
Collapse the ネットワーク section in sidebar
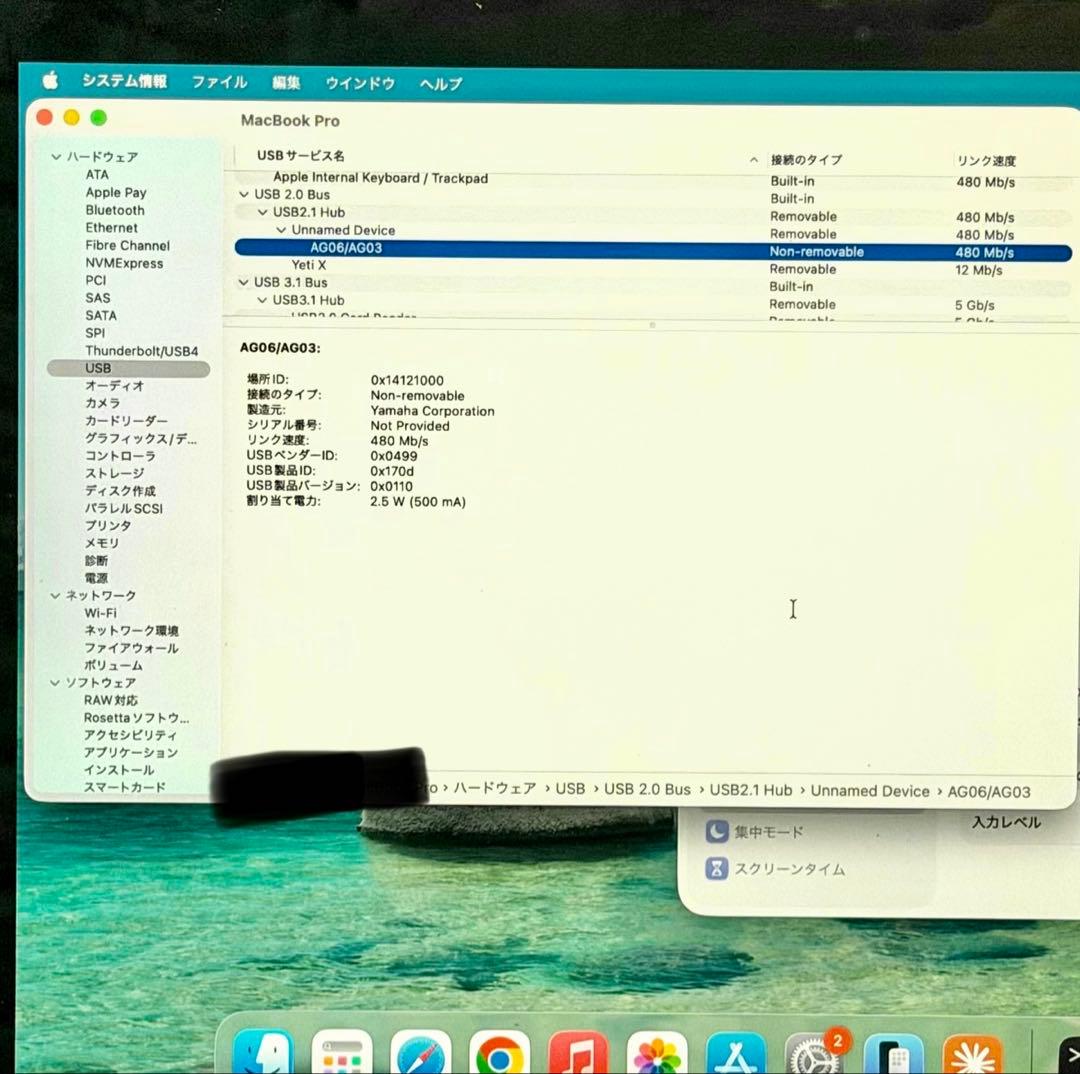click(x=56, y=595)
